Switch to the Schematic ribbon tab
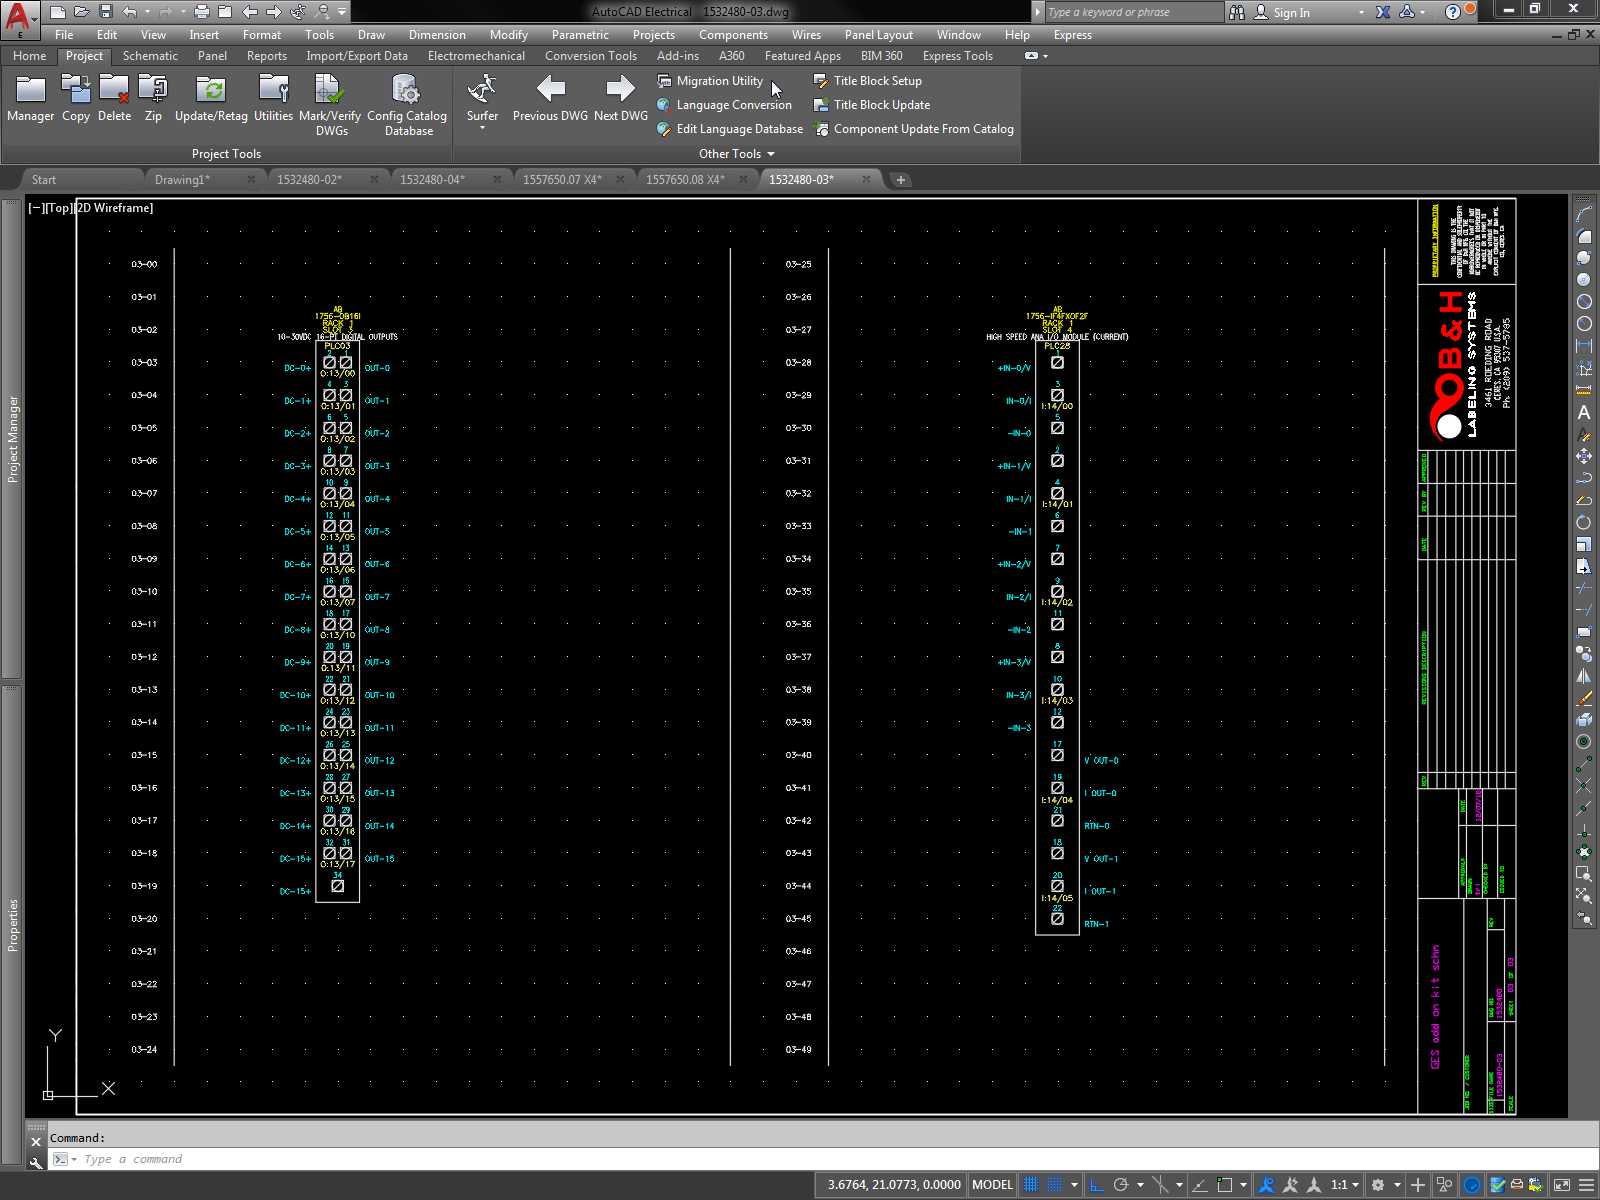 [150, 56]
